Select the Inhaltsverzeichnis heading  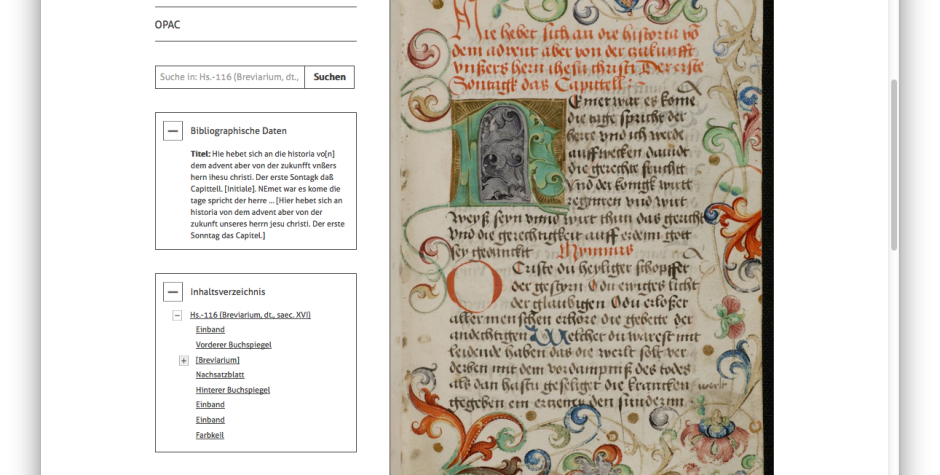pos(227,292)
